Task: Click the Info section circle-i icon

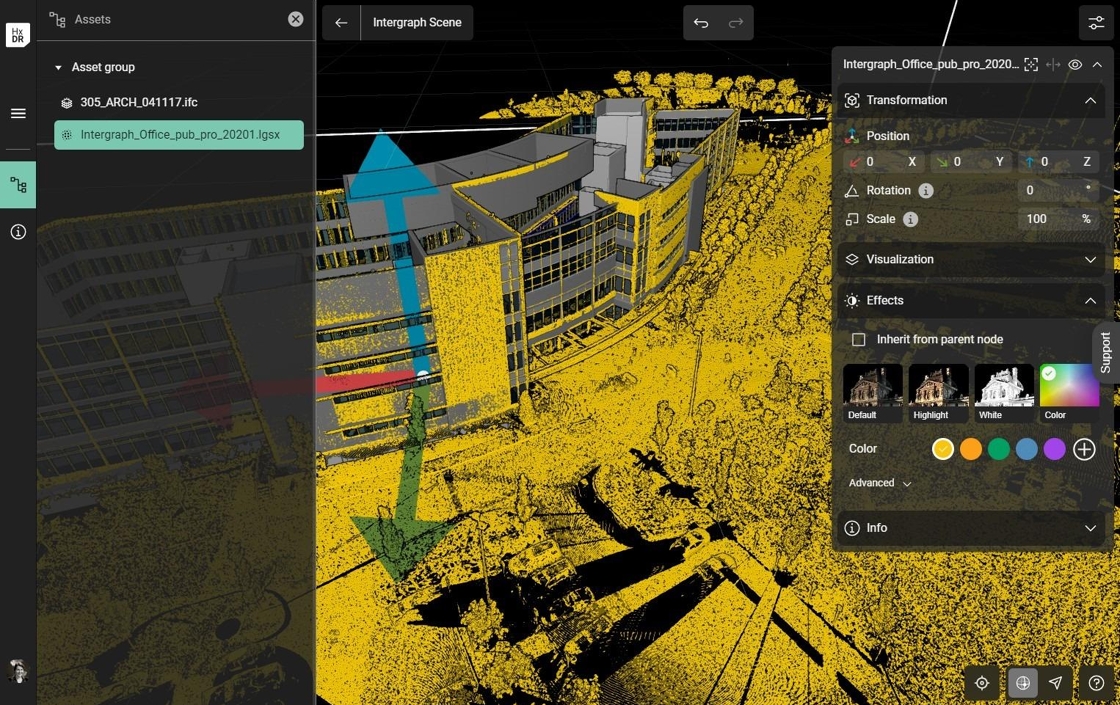Action: coord(852,529)
